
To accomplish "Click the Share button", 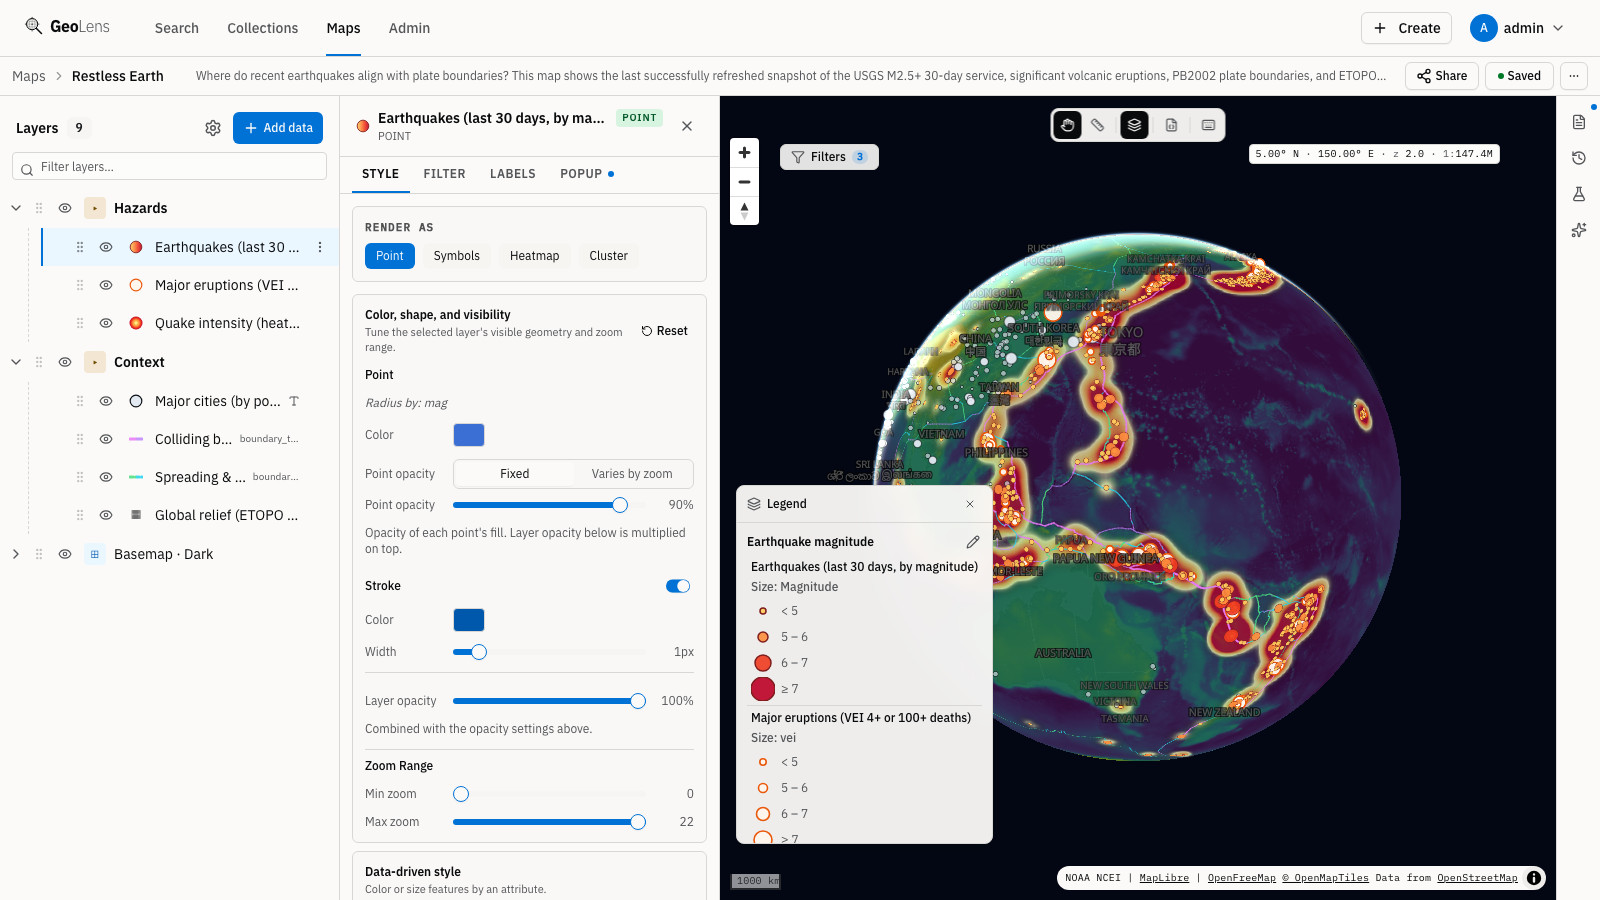I will (1442, 76).
